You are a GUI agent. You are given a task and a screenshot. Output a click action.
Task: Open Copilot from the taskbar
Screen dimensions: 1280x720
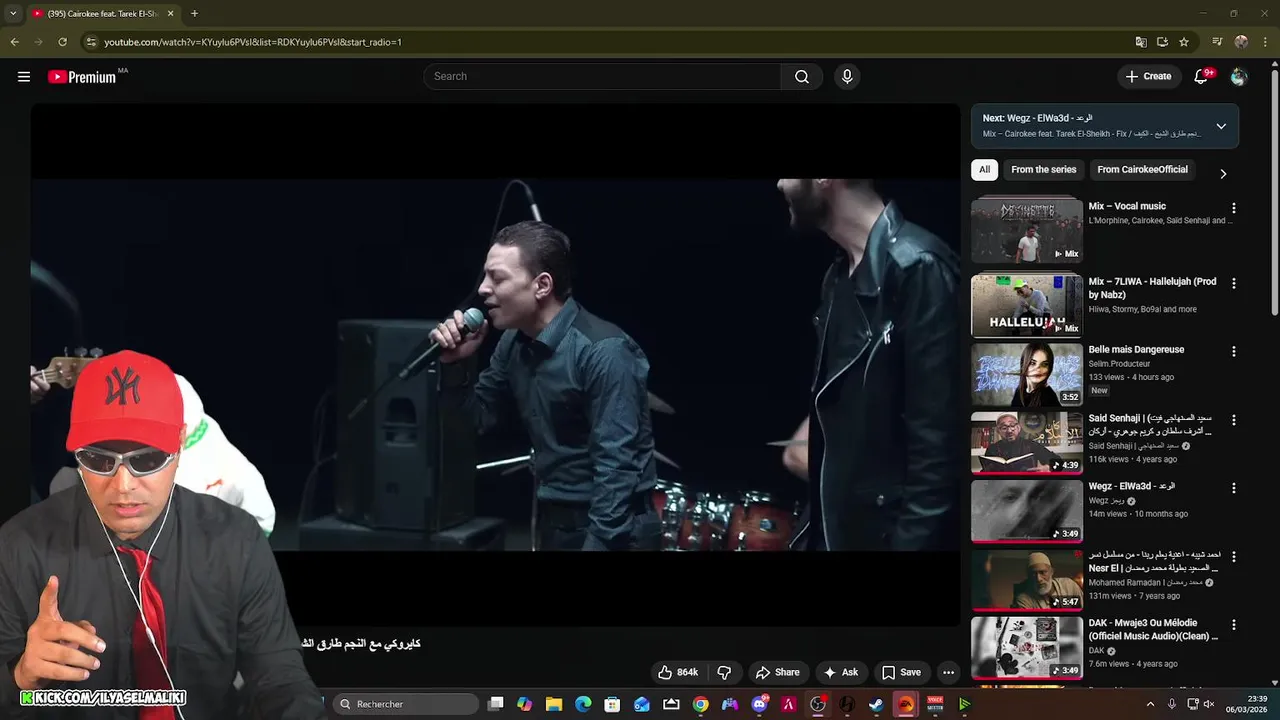[x=524, y=704]
